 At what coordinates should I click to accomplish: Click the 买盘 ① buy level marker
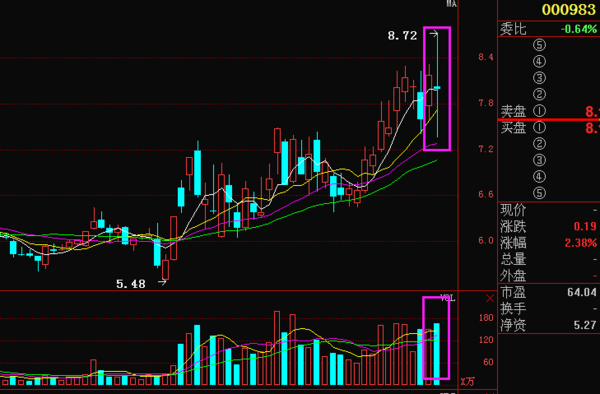pos(539,127)
